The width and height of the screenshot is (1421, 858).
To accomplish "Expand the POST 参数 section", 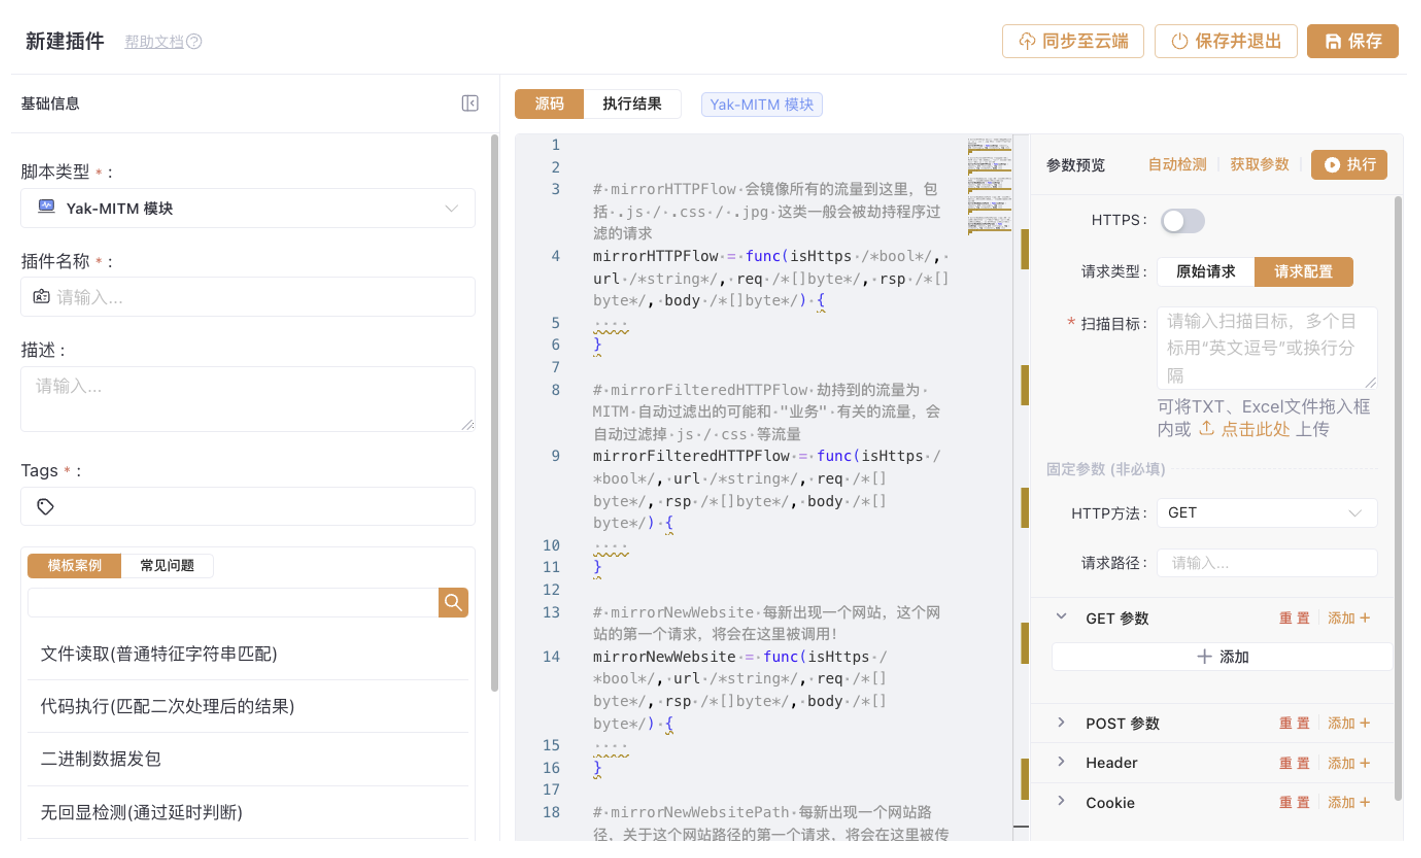I will [x=1061, y=722].
